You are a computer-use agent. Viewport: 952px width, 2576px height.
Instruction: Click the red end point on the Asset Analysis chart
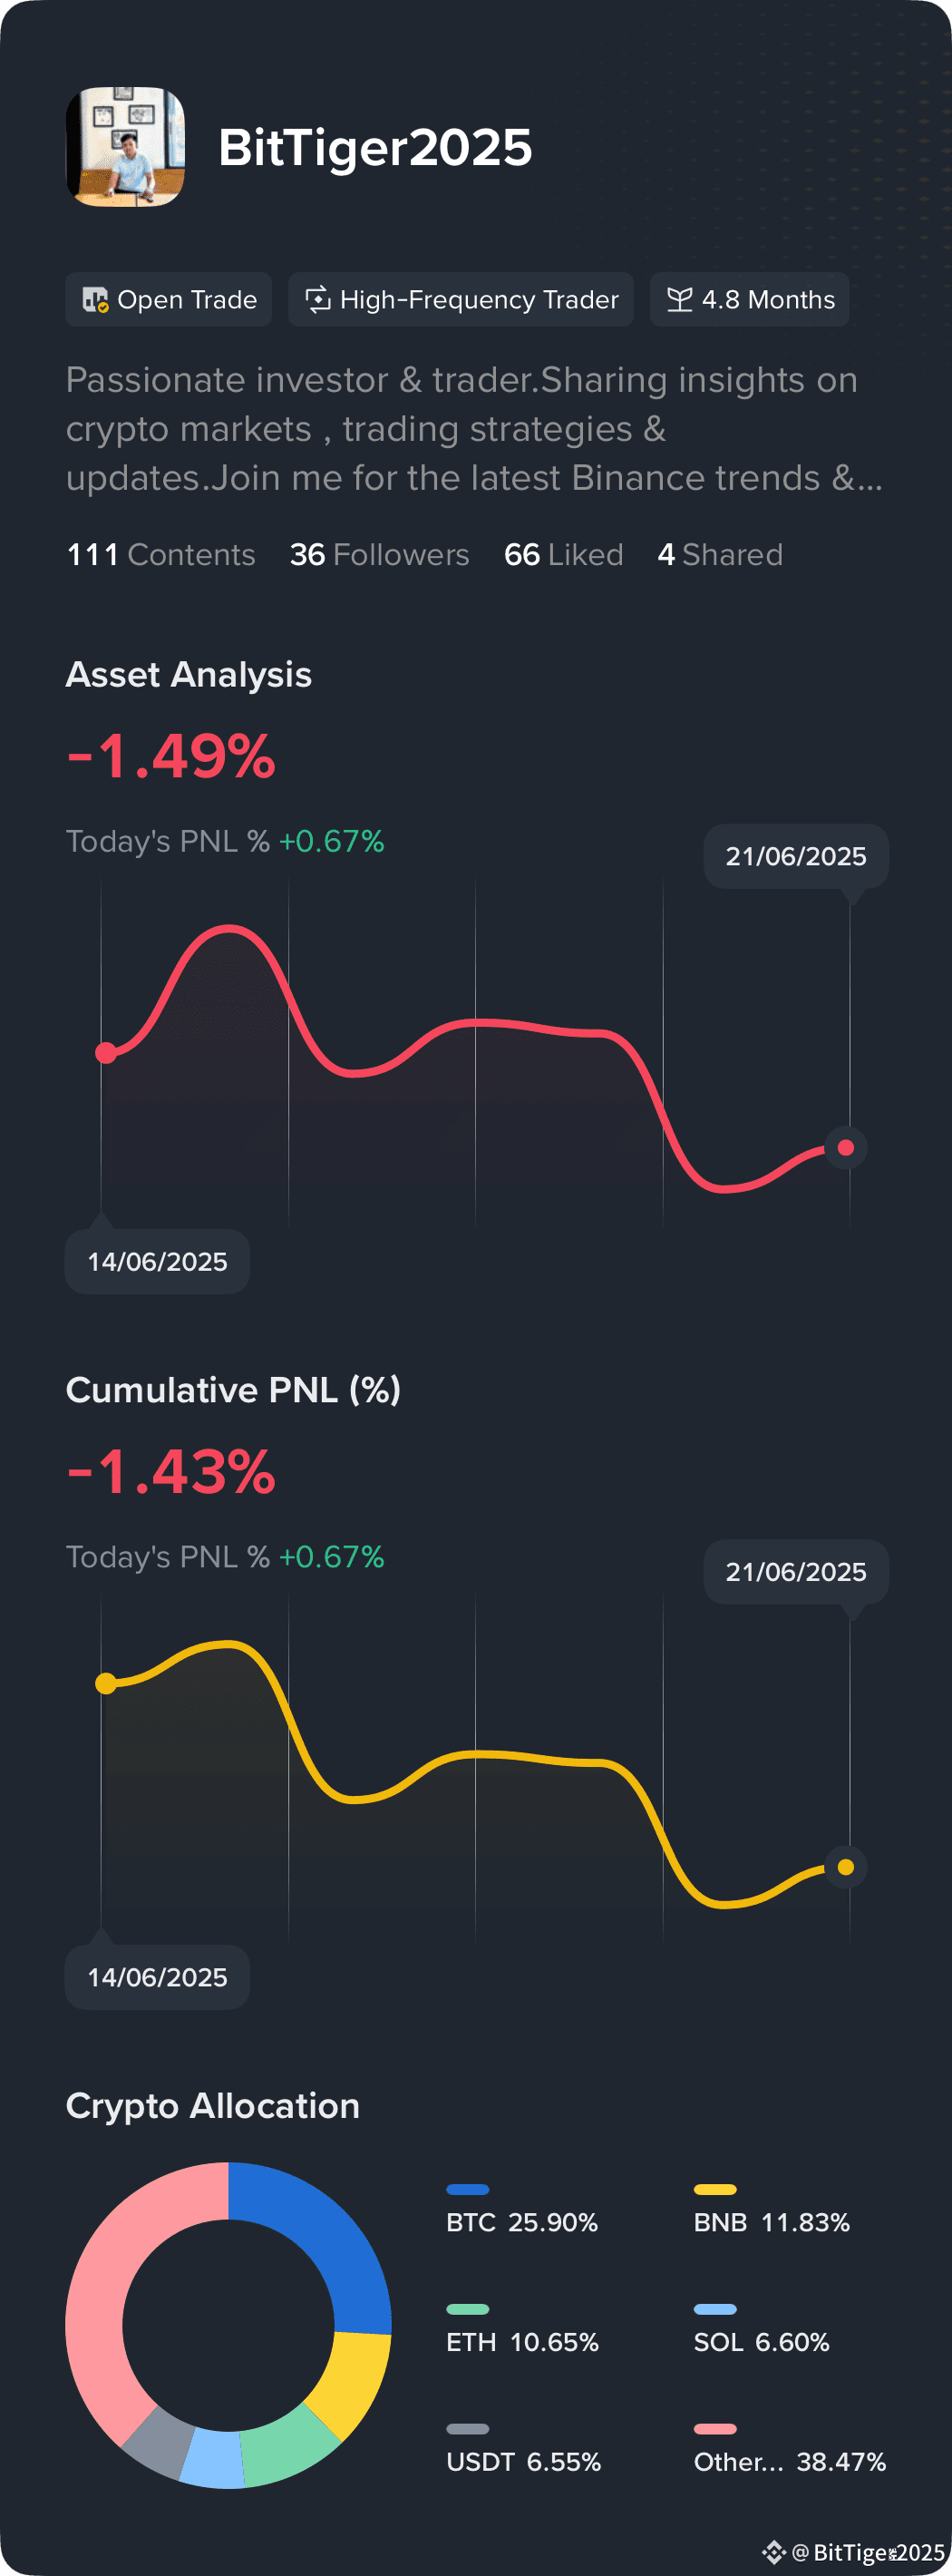(846, 1147)
